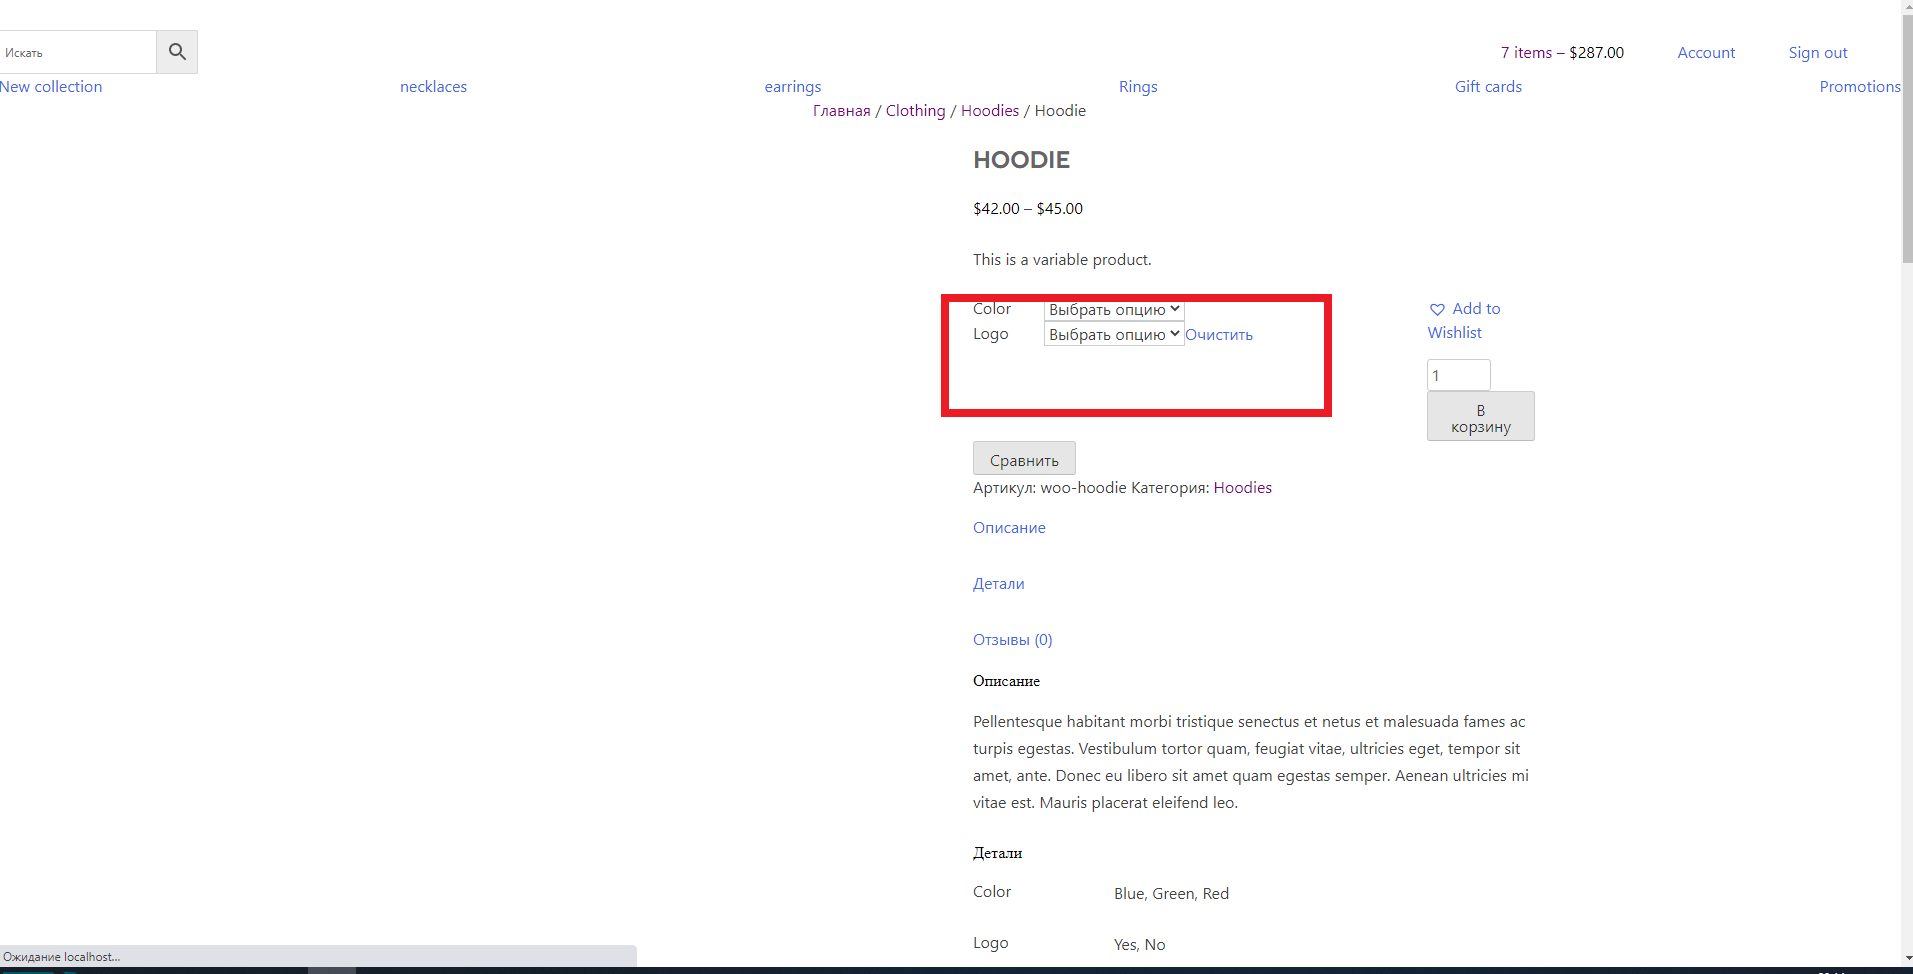
Task: Click the text This is a variable product.
Action: pyautogui.click(x=1062, y=260)
